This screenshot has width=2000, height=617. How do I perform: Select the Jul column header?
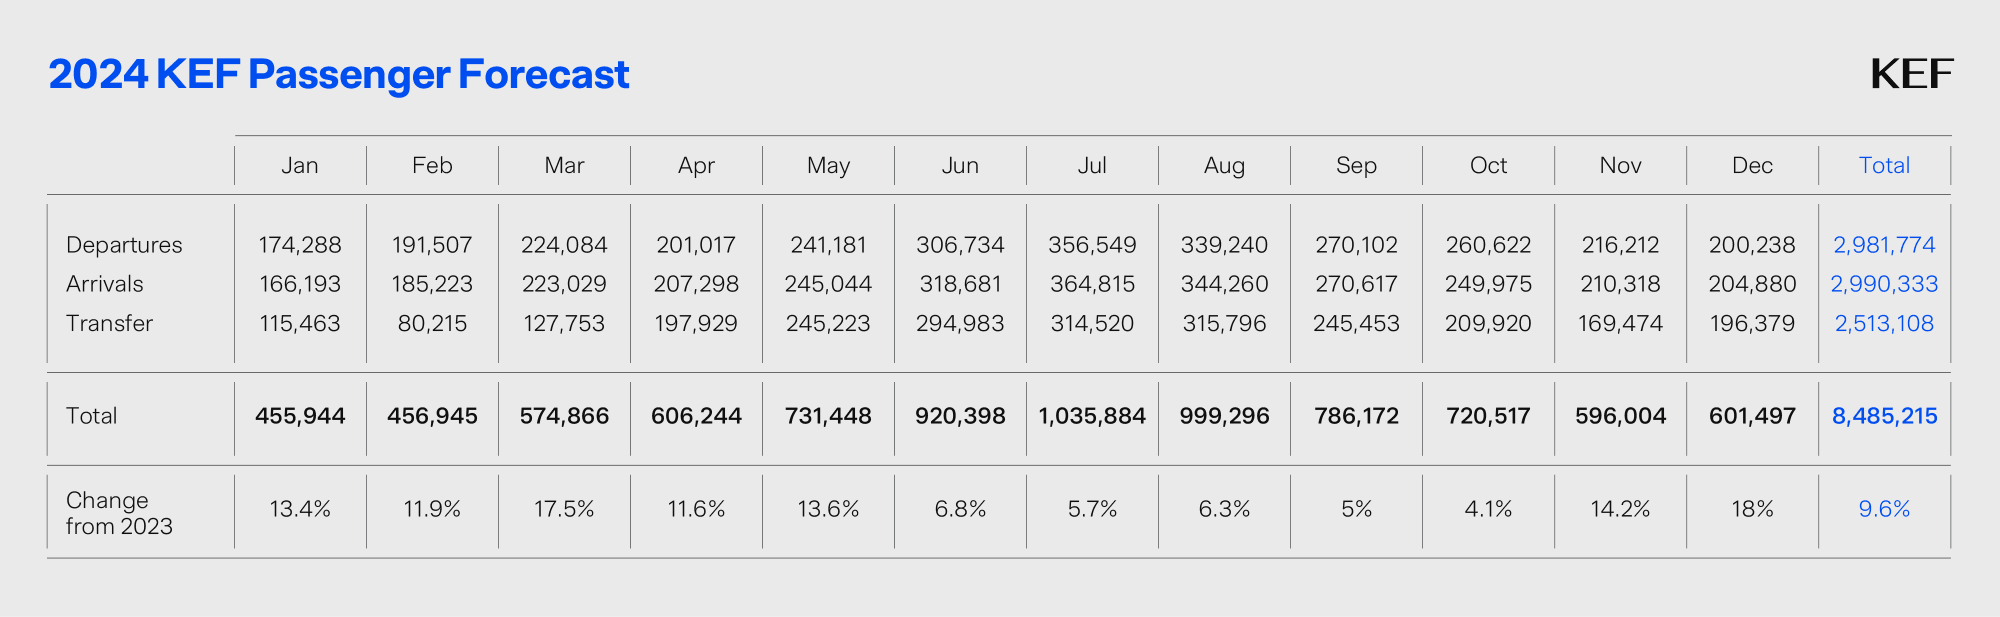point(1092,165)
